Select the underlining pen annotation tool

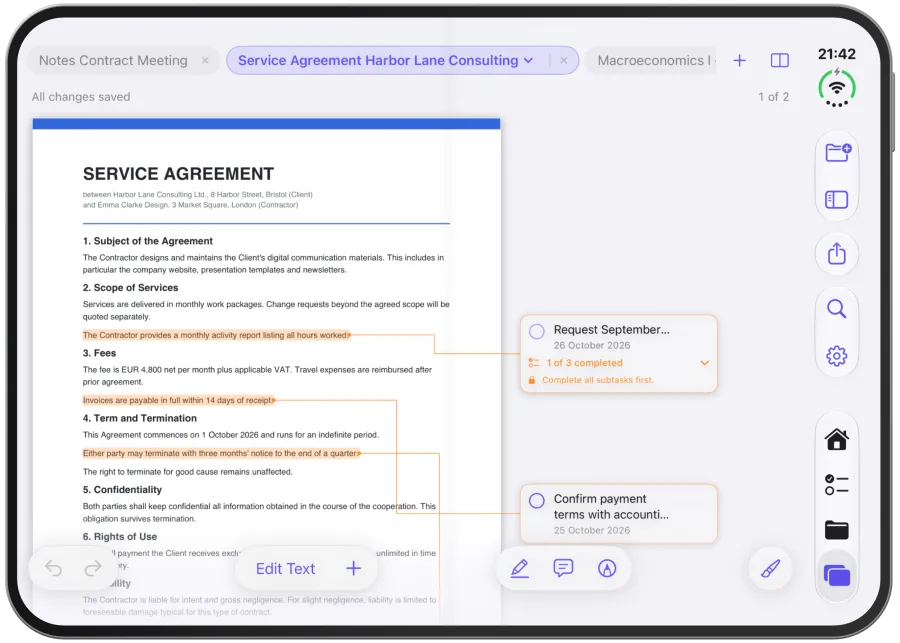tap(519, 568)
